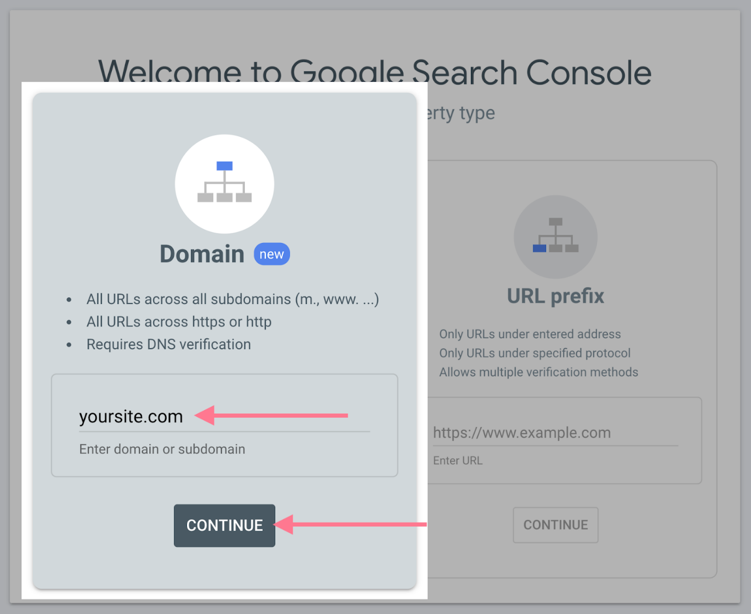Click 'Only URLs under specified protocol' text
The width and height of the screenshot is (752, 614).
point(535,353)
